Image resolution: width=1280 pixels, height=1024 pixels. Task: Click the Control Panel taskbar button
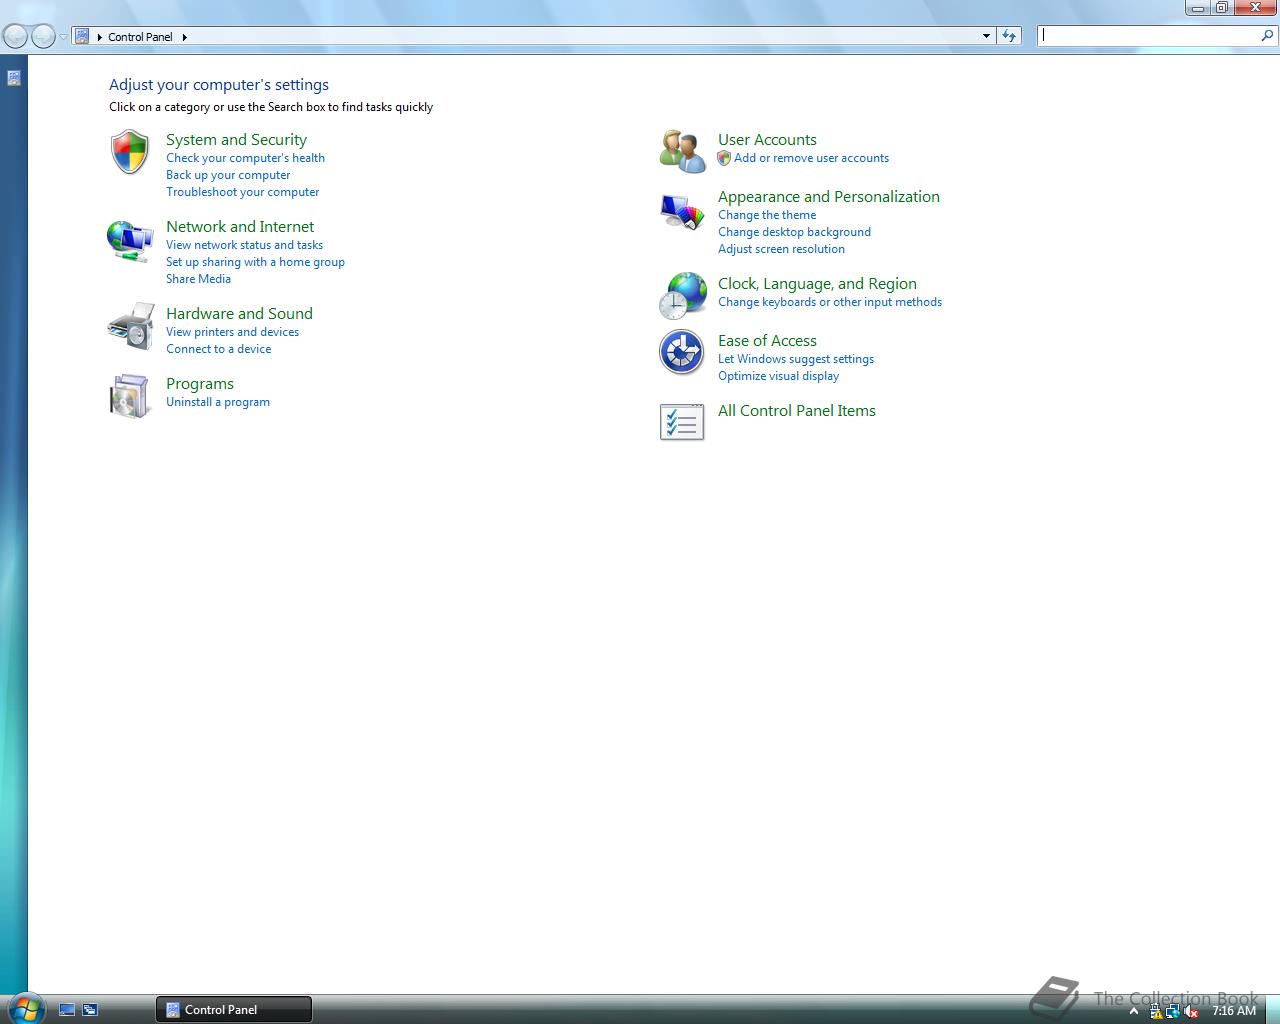234,1009
